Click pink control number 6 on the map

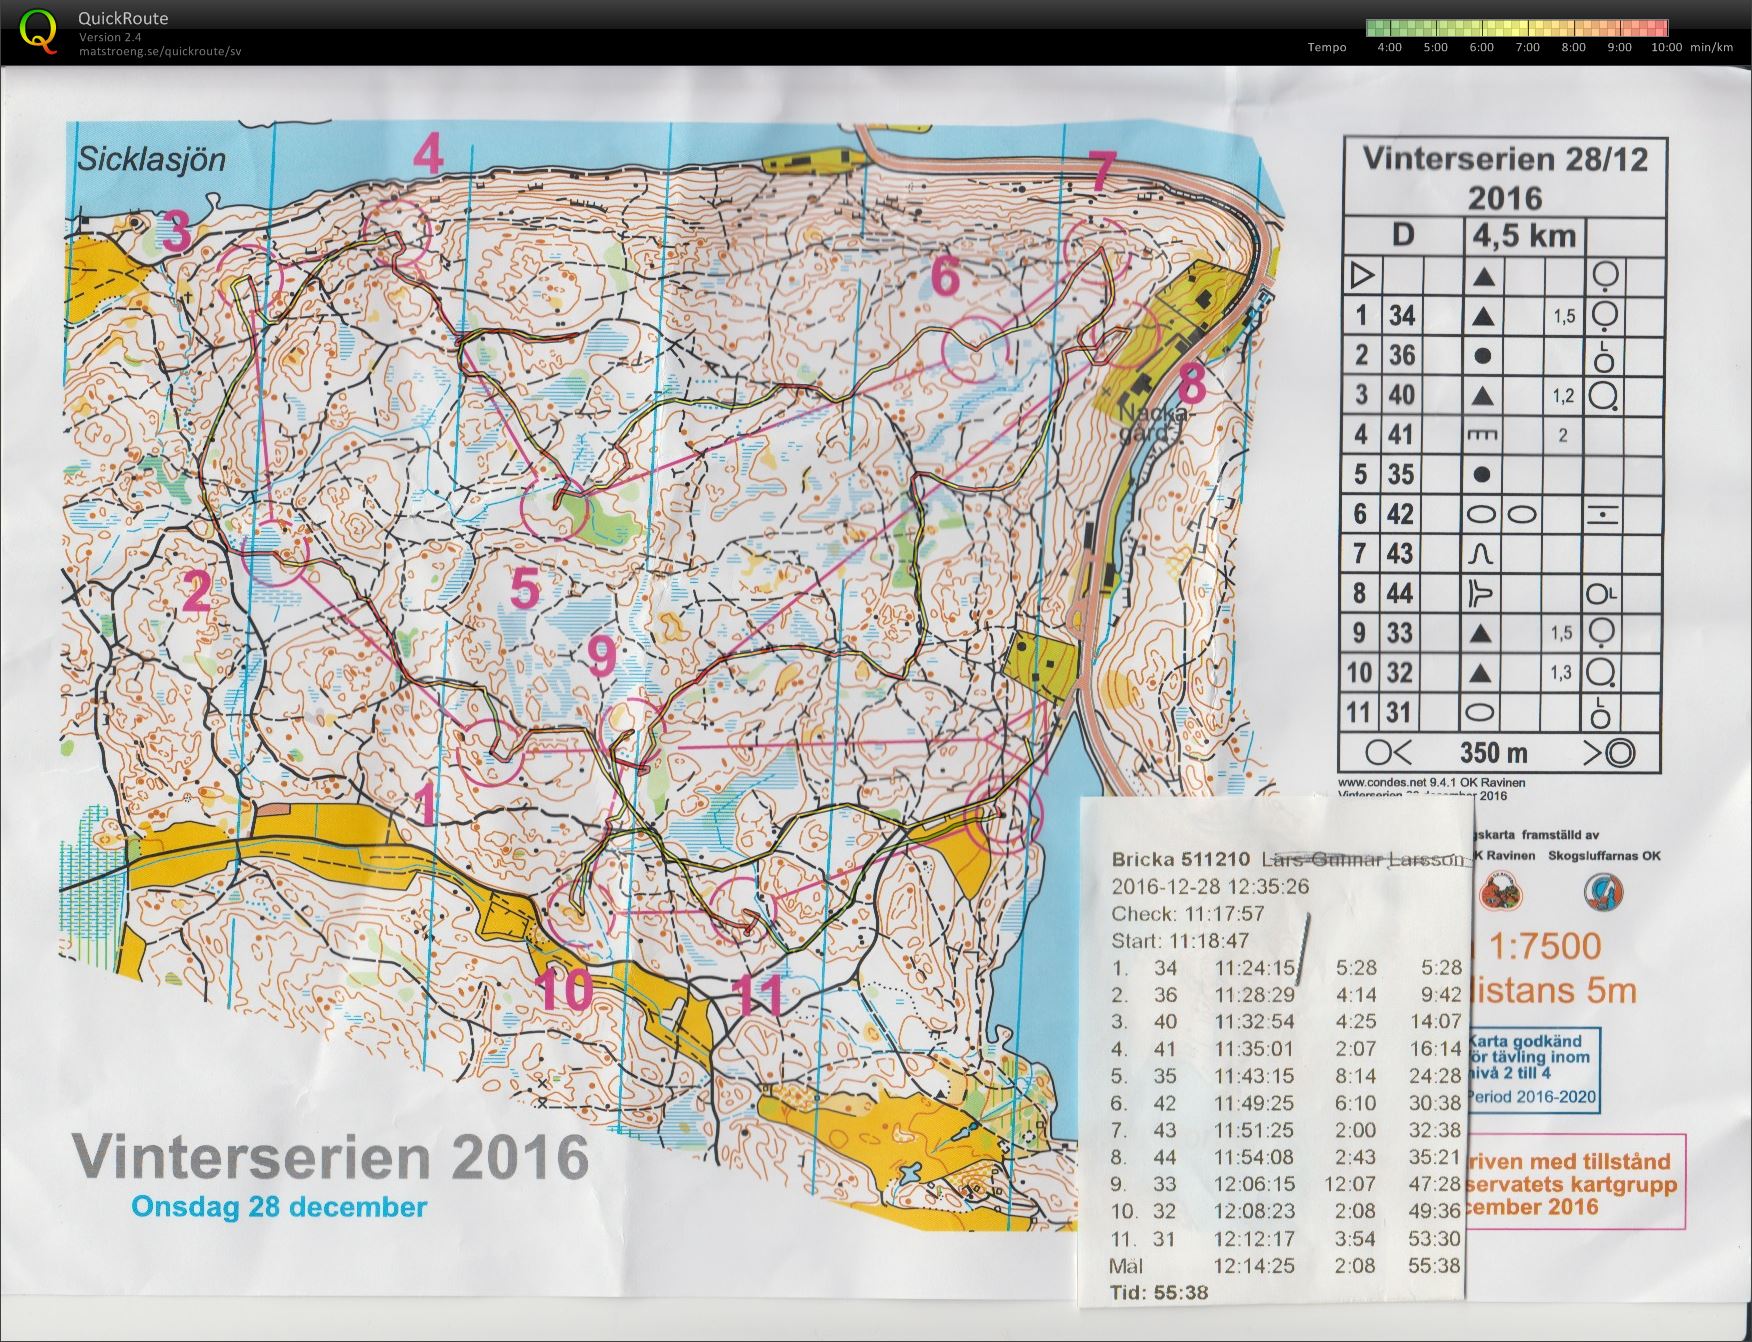945,276
